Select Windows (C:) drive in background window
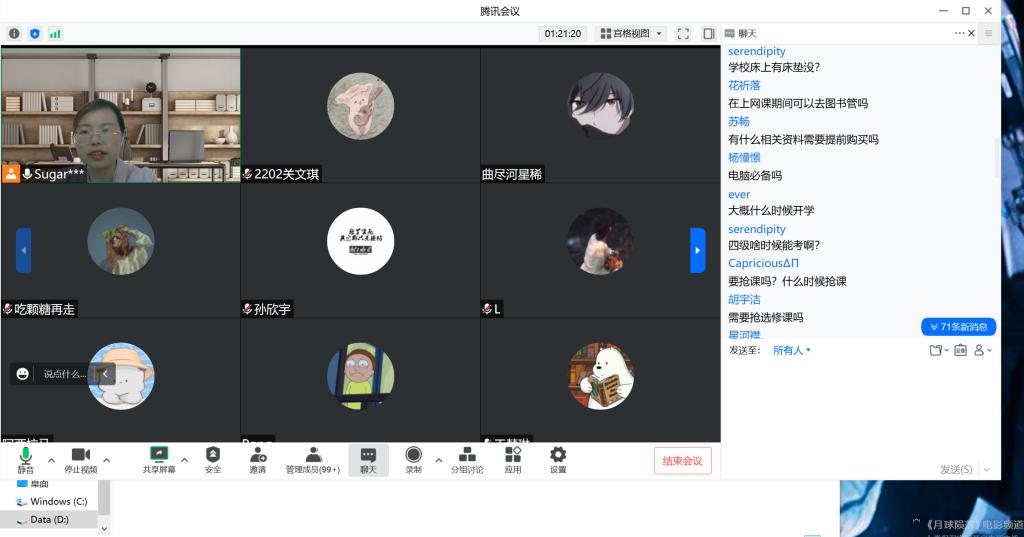The width and height of the screenshot is (1024, 537). [52, 501]
